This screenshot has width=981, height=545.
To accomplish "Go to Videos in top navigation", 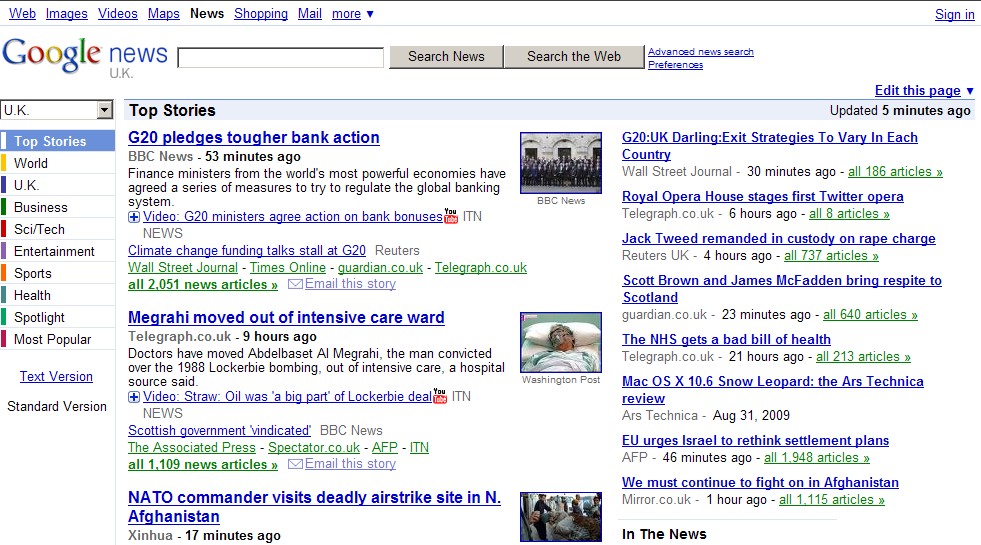I will (118, 13).
